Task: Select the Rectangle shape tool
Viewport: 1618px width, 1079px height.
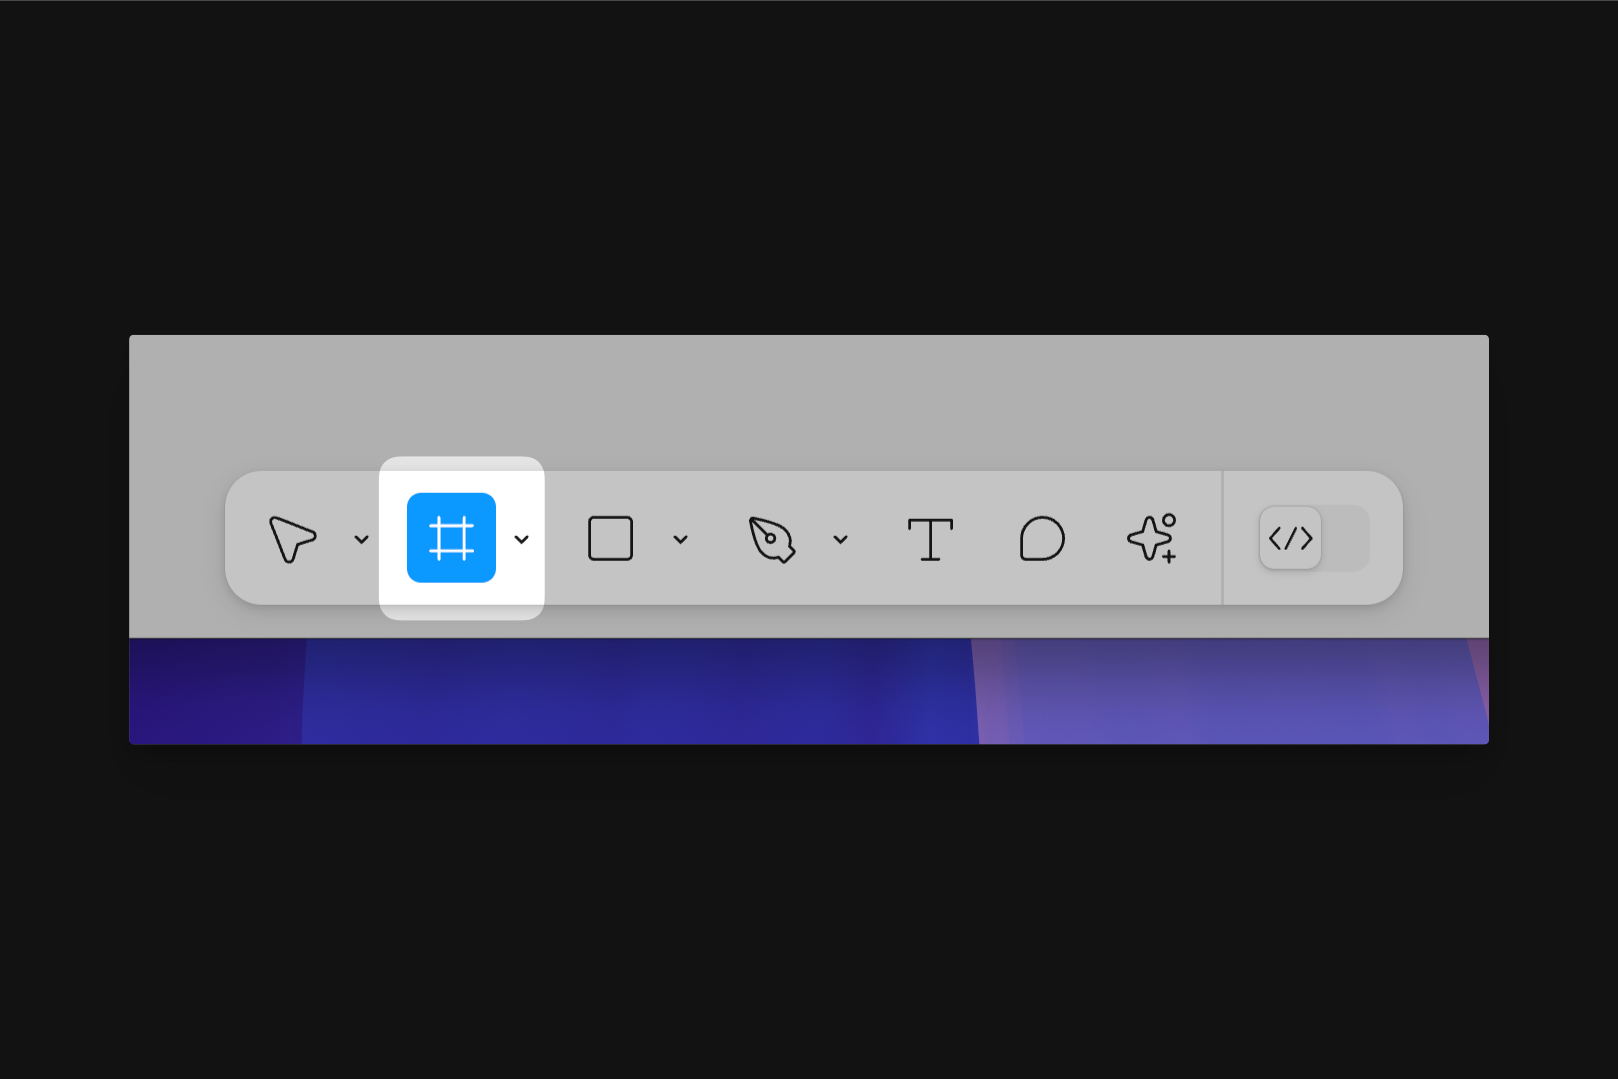Action: [x=610, y=539]
